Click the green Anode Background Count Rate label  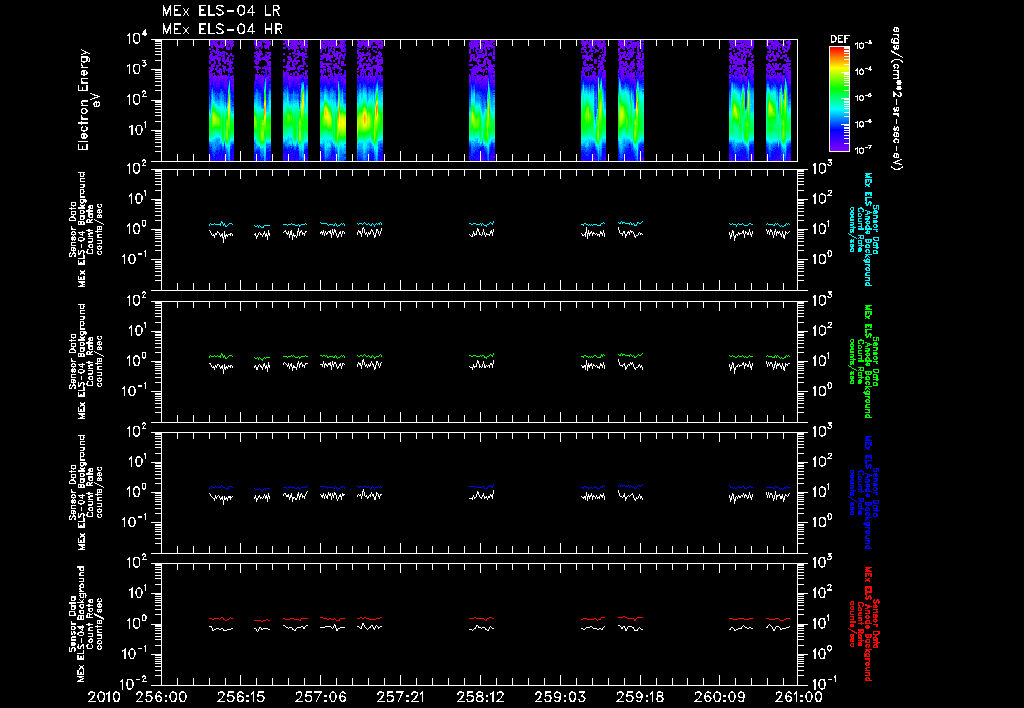[864, 361]
